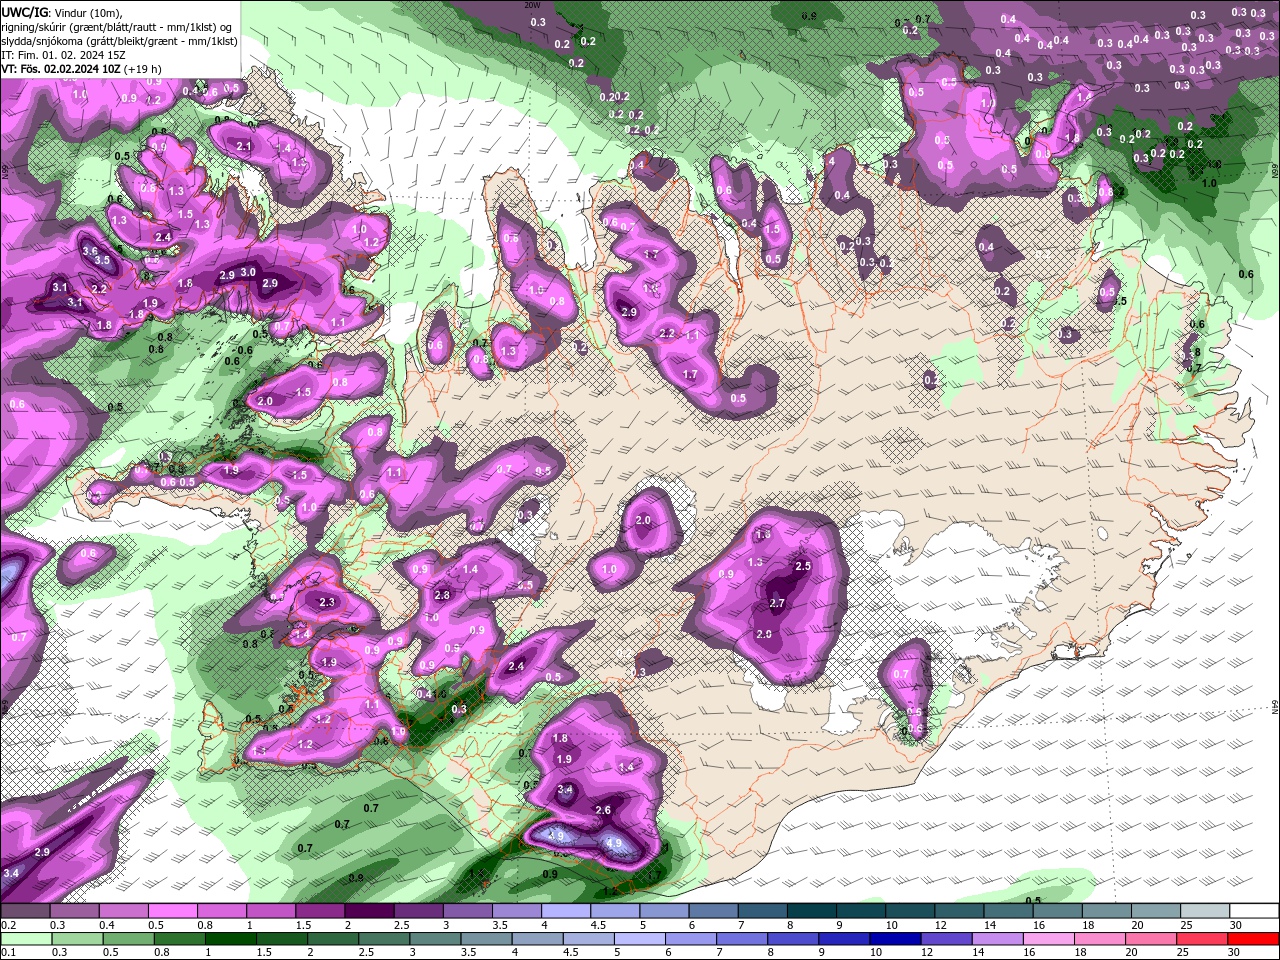The width and height of the screenshot is (1280, 960).
Task: Click the 'UWC/IG: Vindur (10m)' title text
Action: tap(64, 12)
